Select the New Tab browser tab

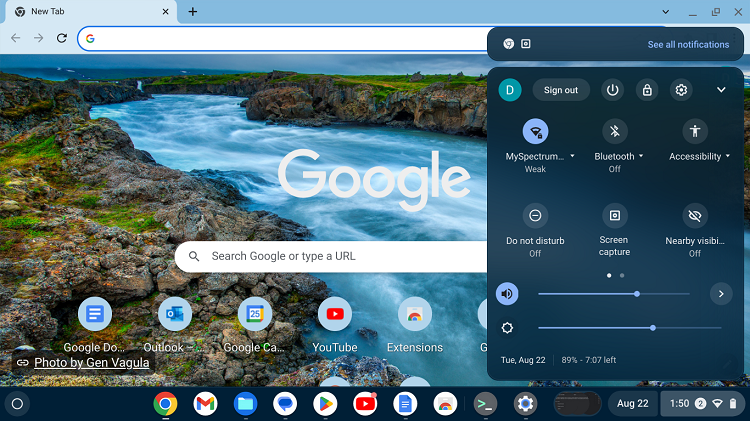[90, 12]
